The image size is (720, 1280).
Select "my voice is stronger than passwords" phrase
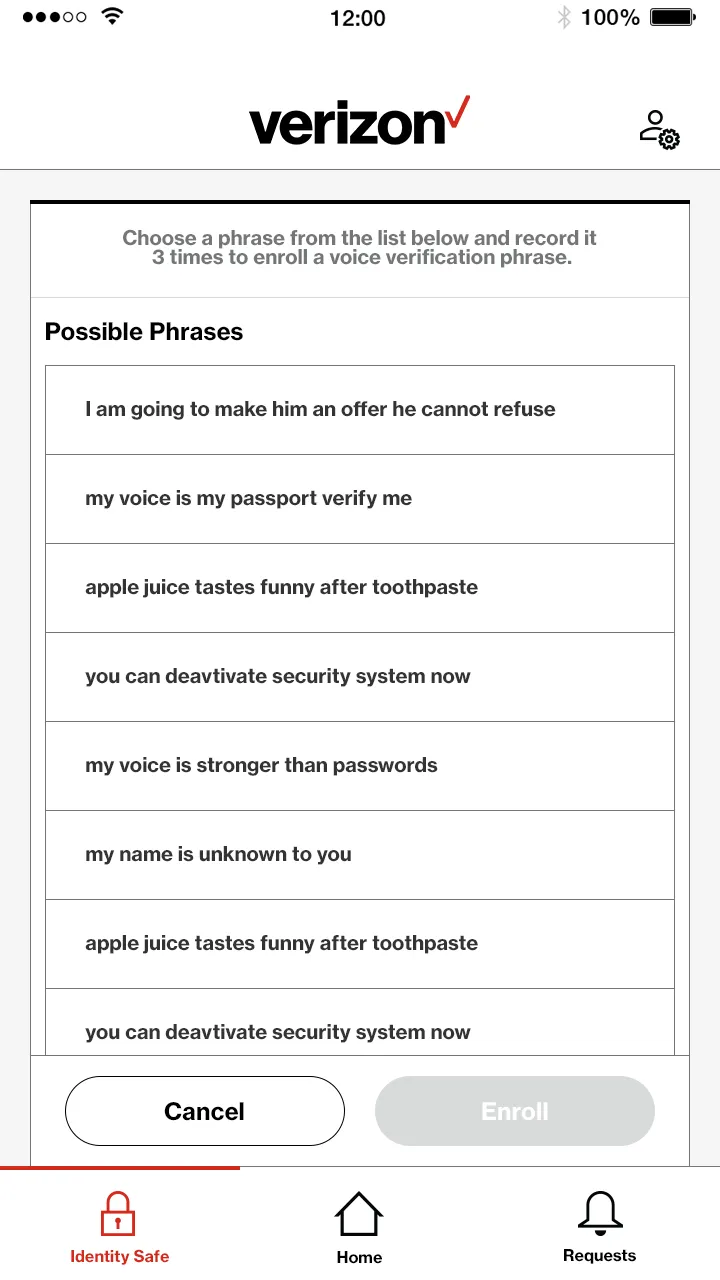point(360,766)
